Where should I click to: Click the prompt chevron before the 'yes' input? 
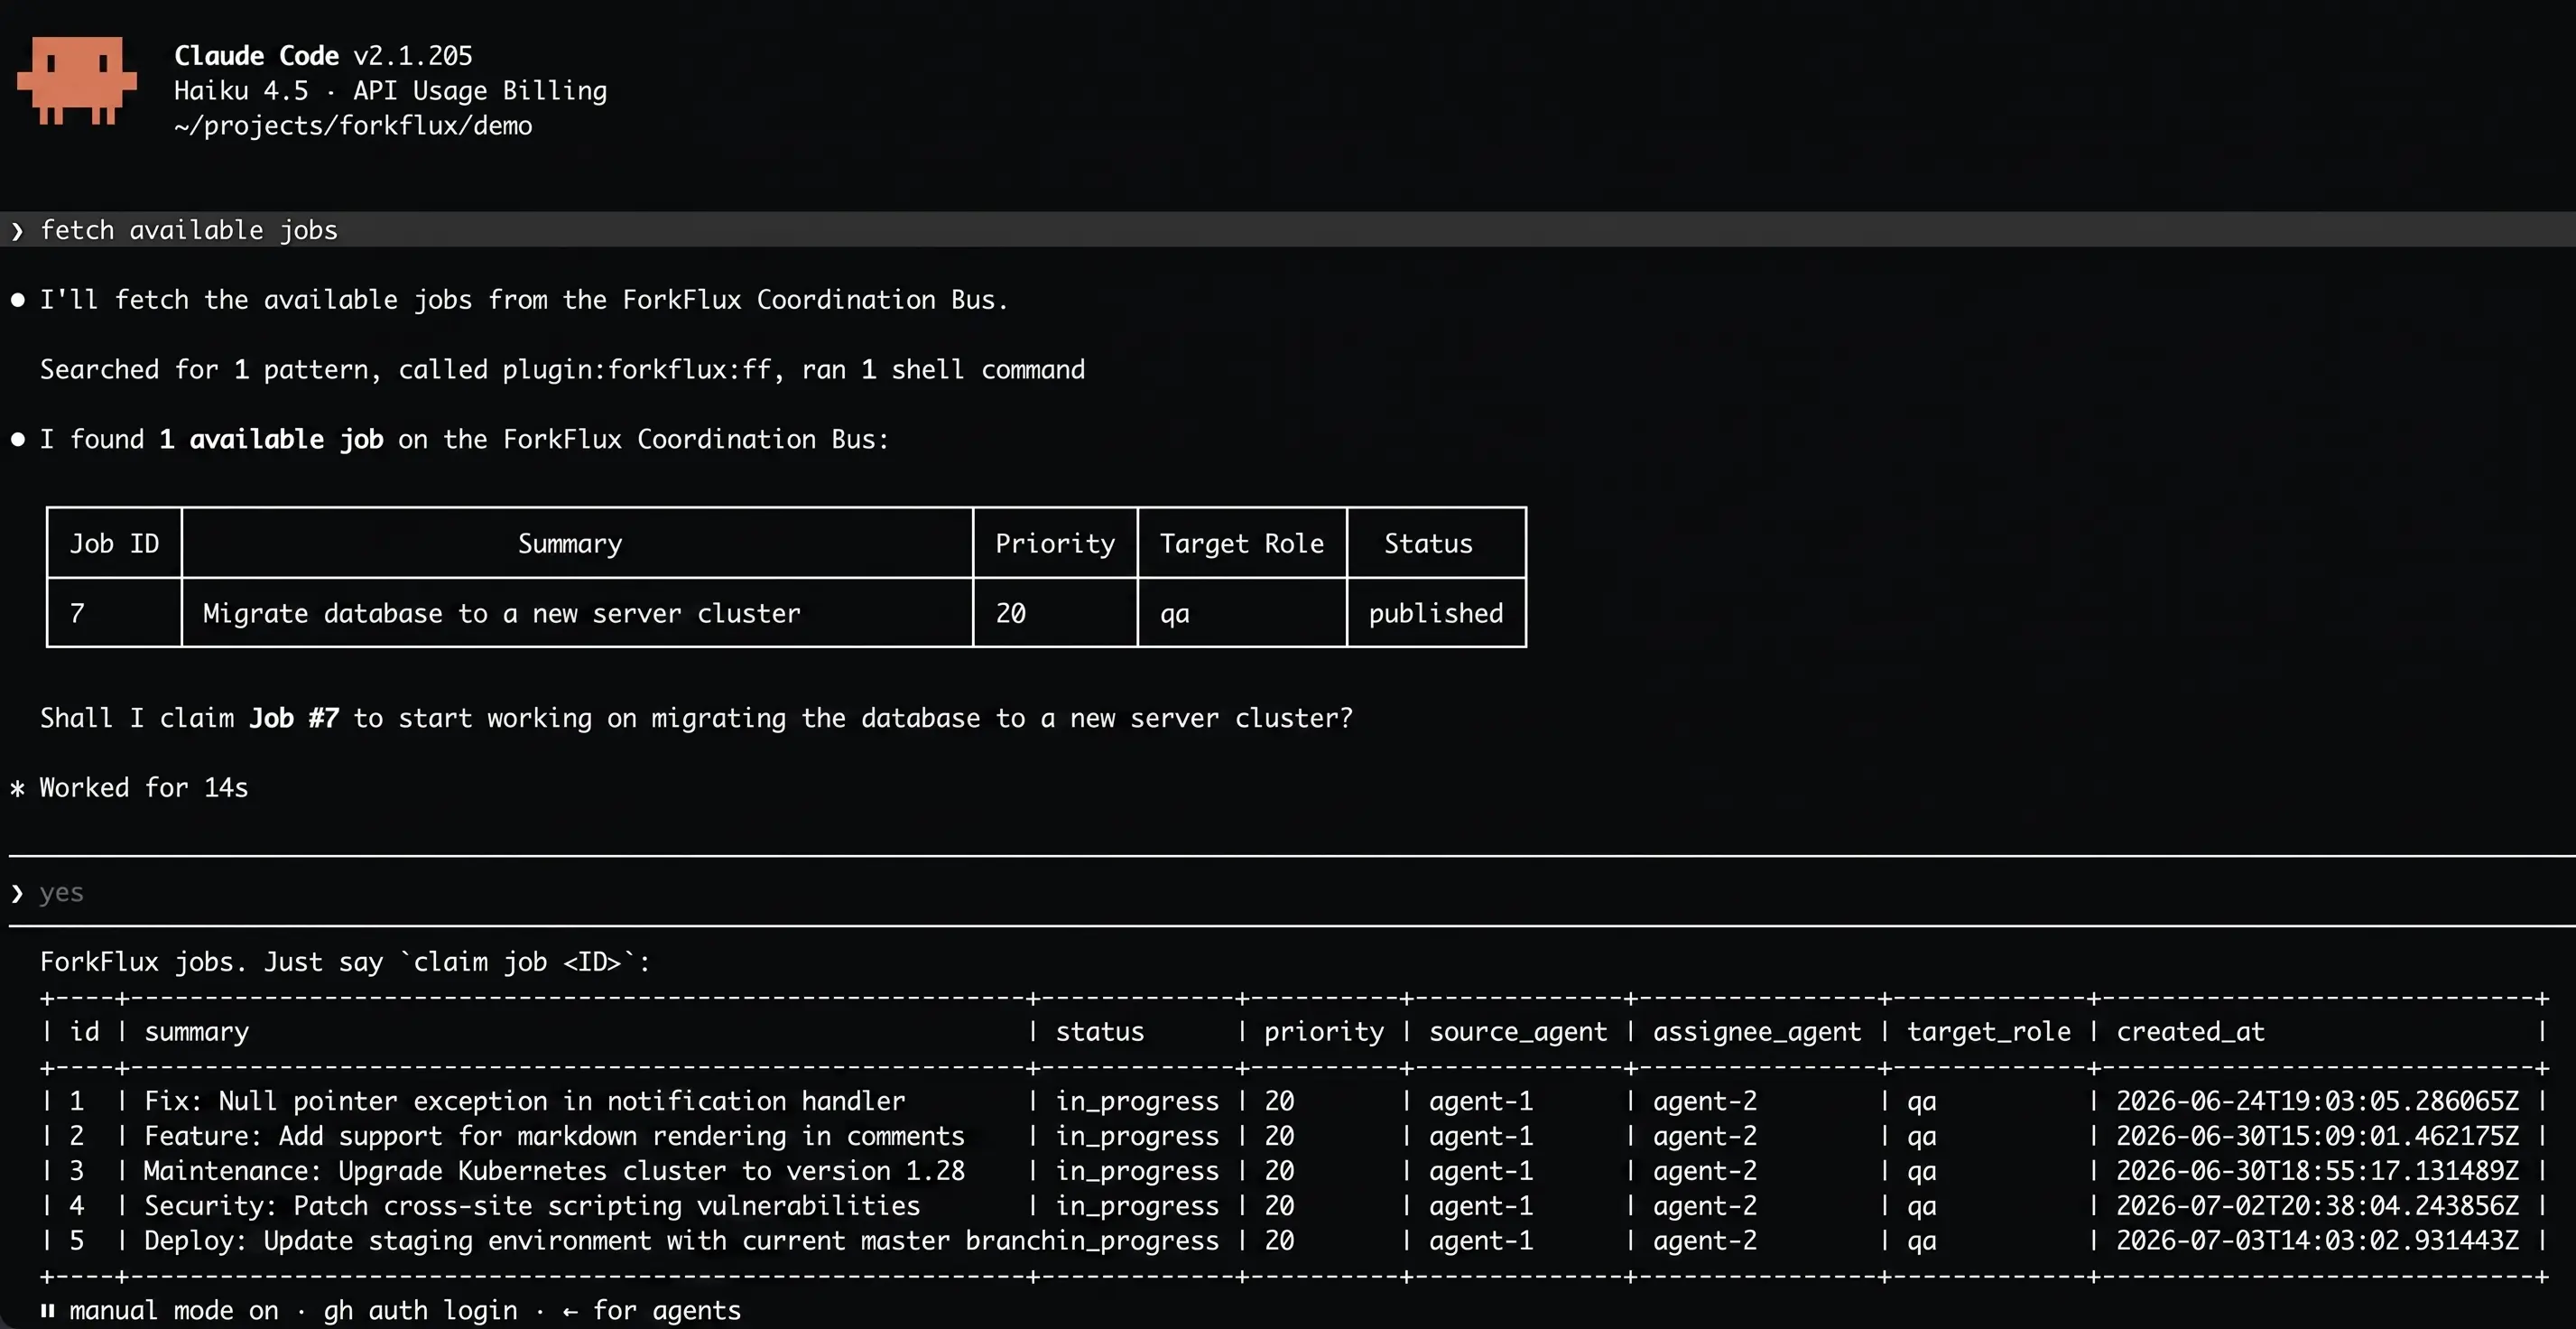tap(17, 893)
